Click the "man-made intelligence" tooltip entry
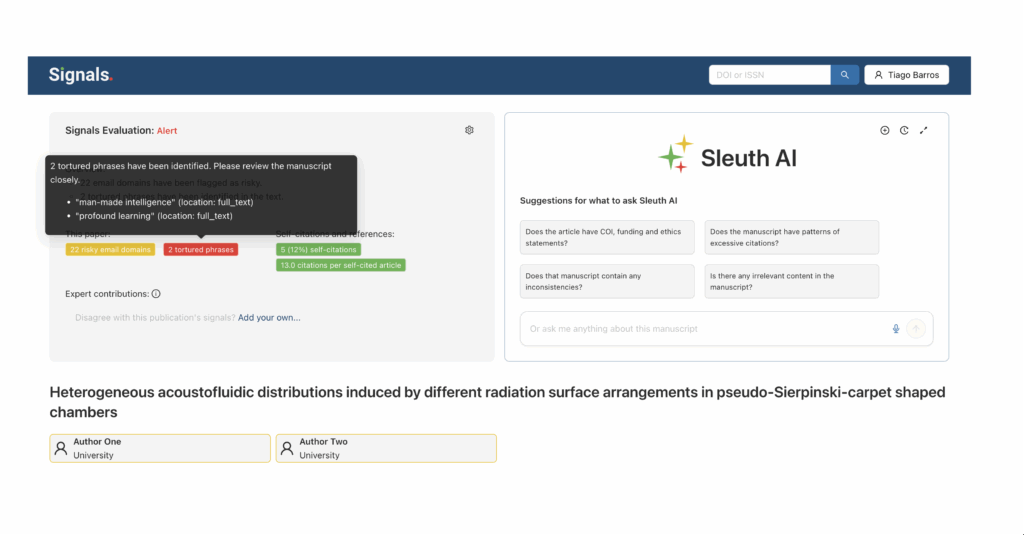The width and height of the screenshot is (1024, 535). (x=164, y=202)
